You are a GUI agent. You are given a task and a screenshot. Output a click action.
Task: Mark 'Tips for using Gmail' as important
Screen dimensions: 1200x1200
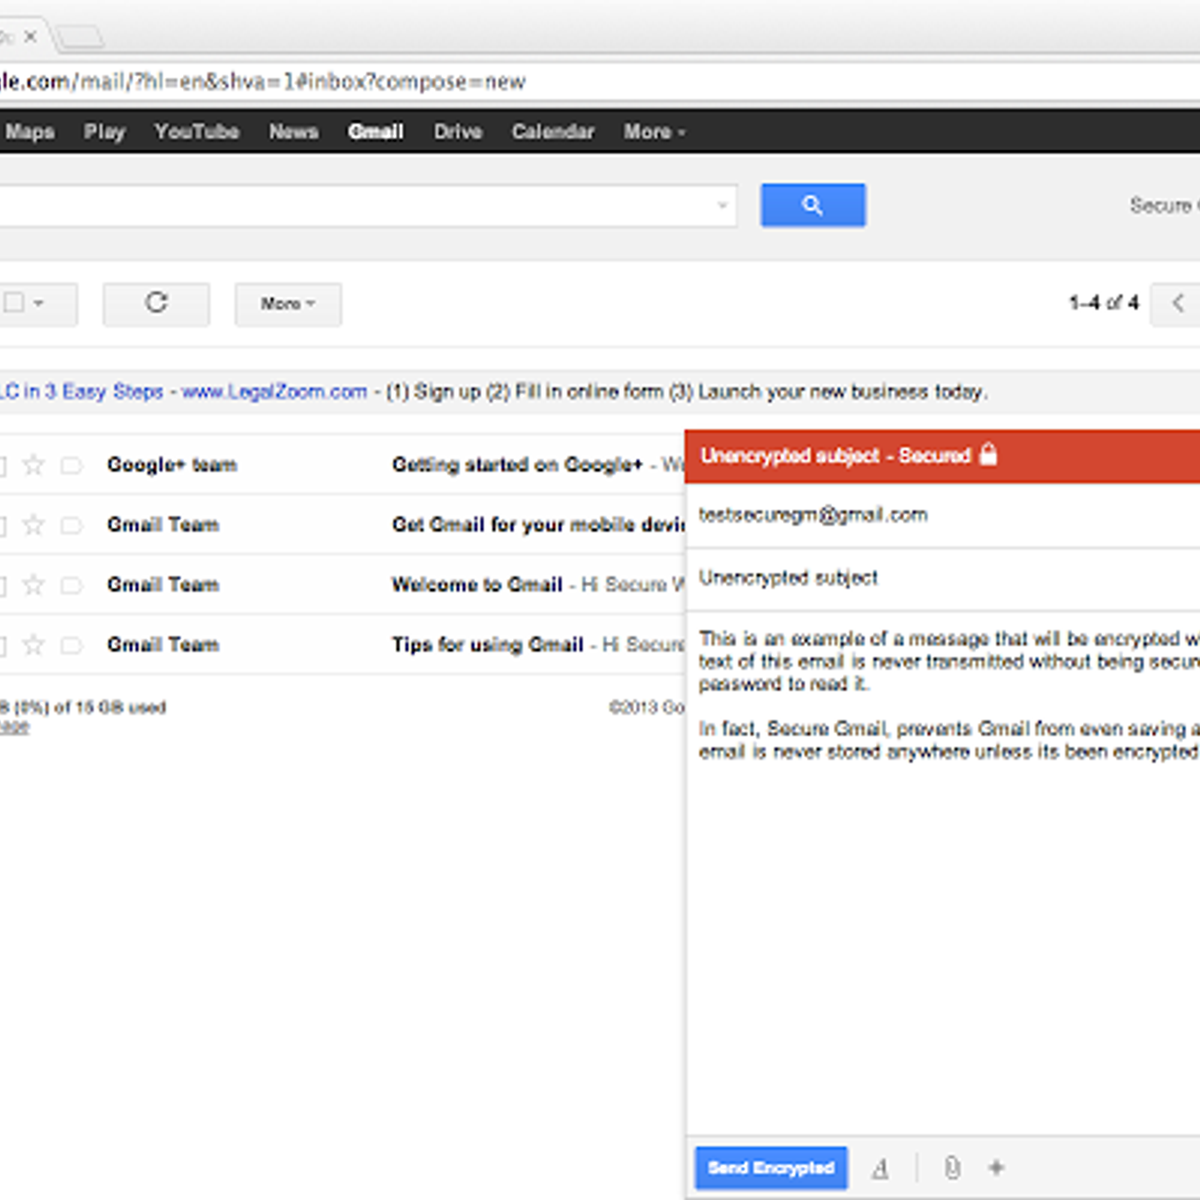pos(71,645)
